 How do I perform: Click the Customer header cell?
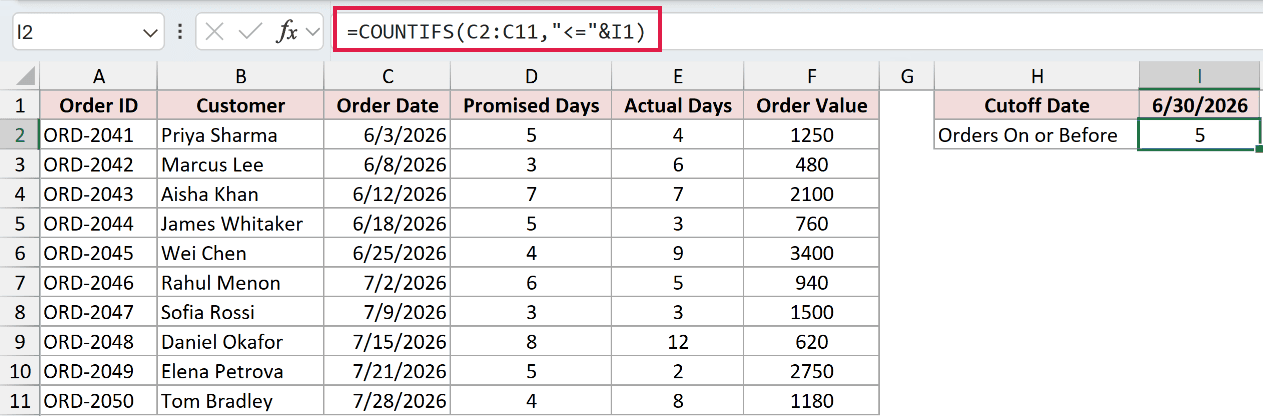click(241, 106)
